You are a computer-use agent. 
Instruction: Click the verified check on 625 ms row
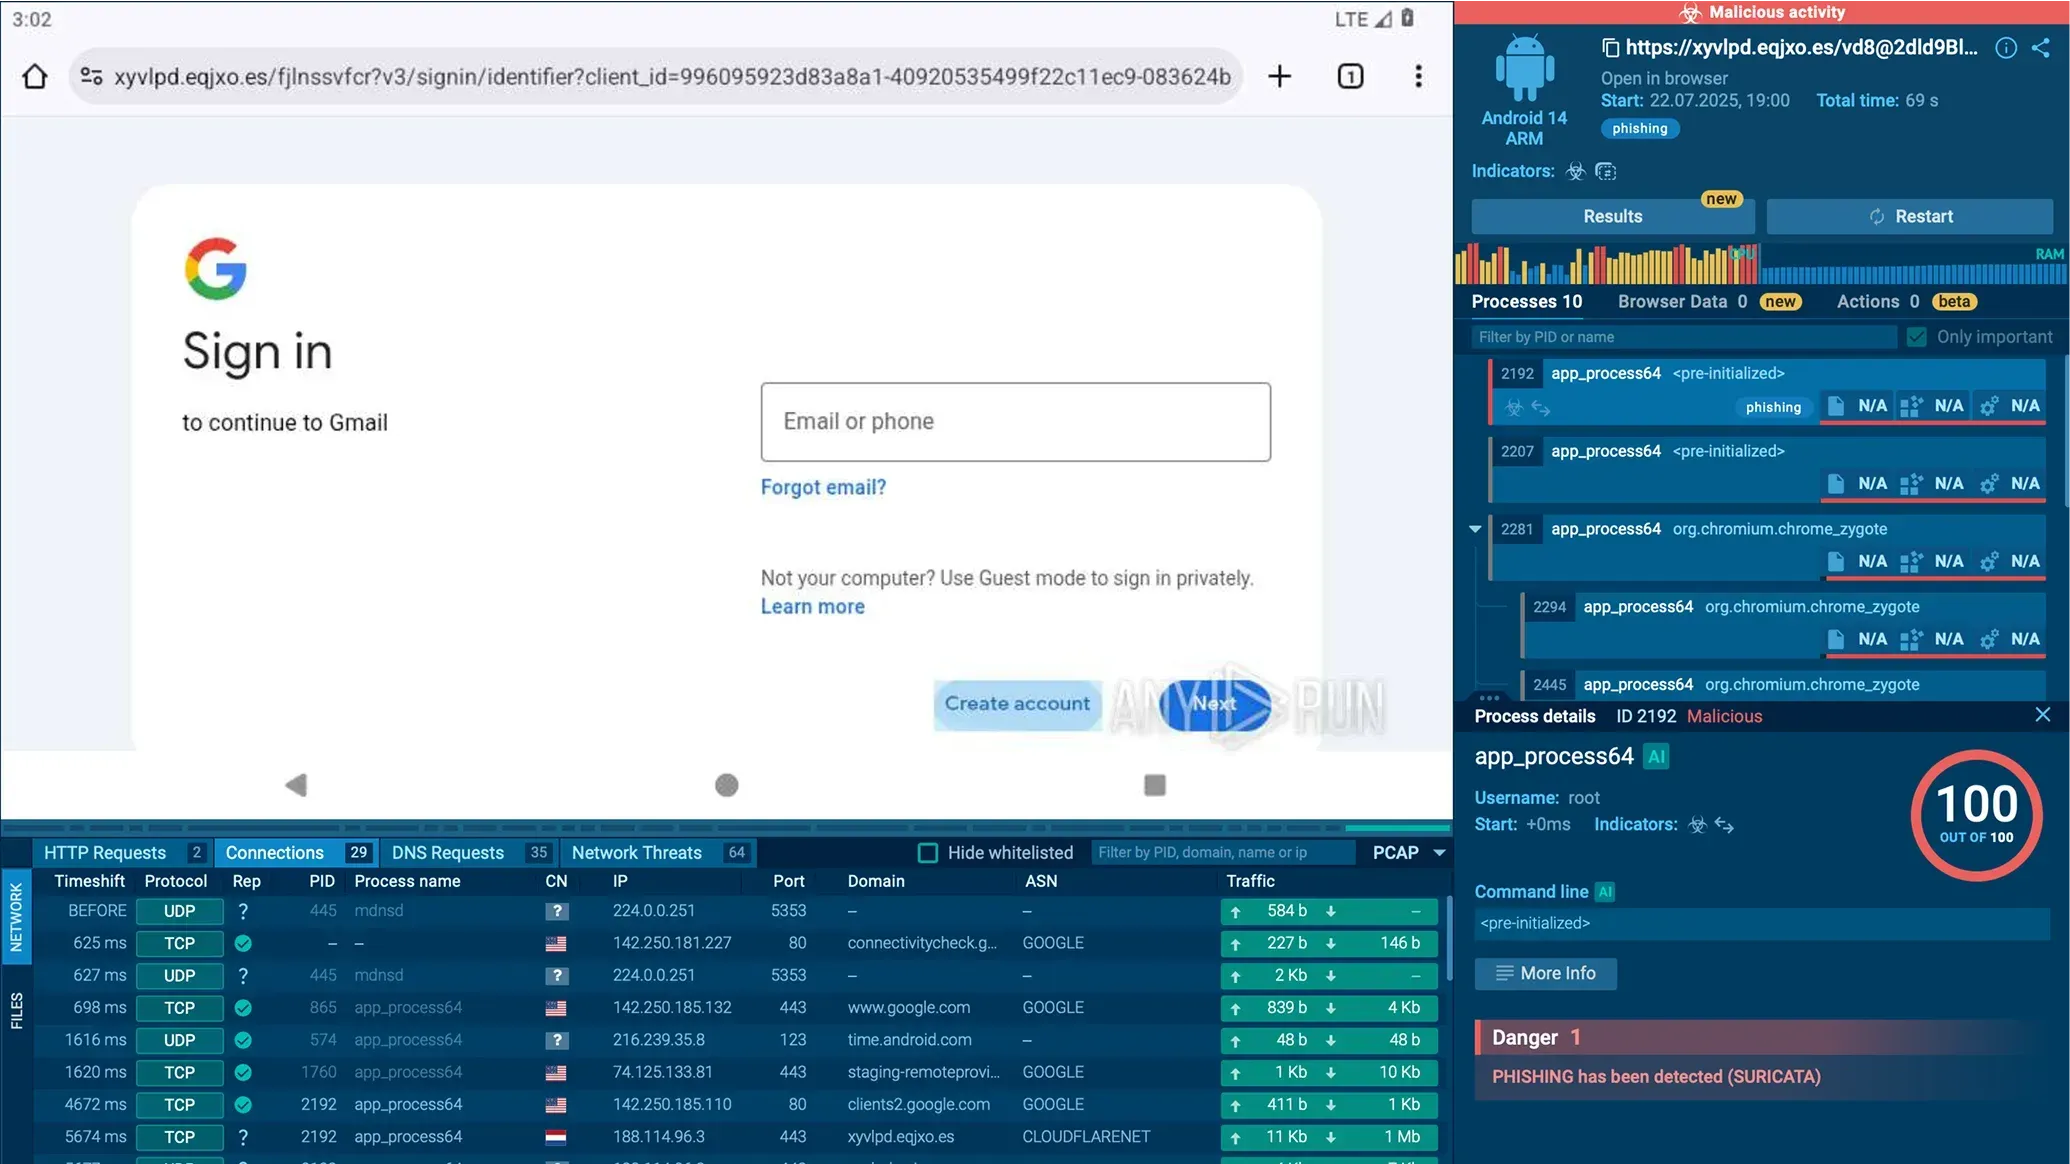[243, 943]
